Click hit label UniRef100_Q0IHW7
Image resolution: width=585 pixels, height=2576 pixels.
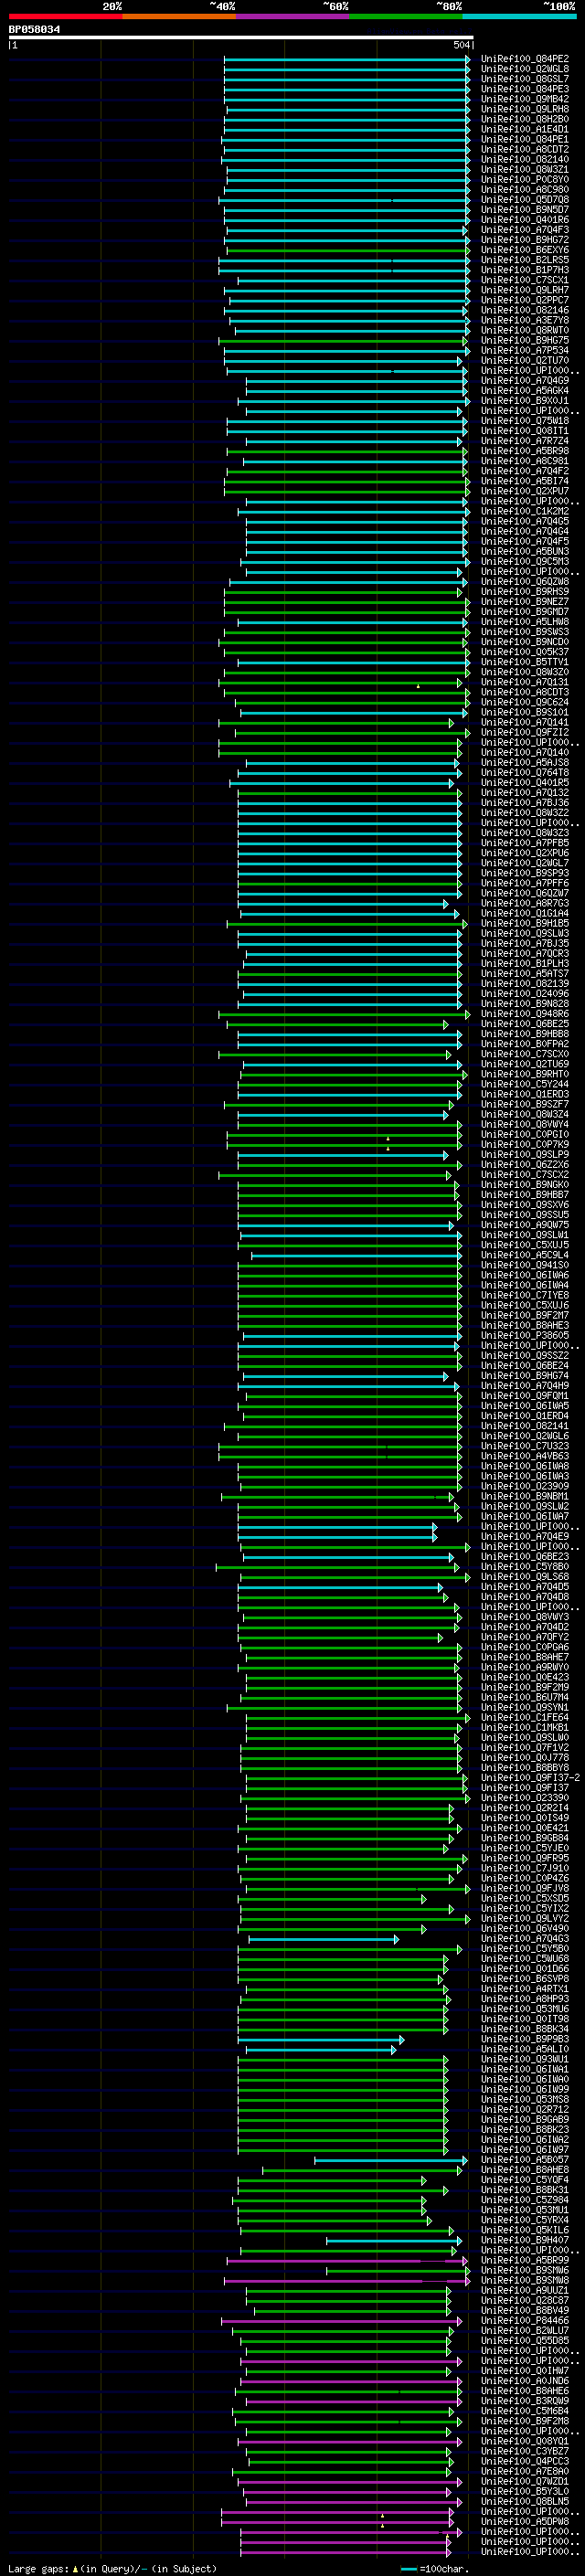[525, 2371]
